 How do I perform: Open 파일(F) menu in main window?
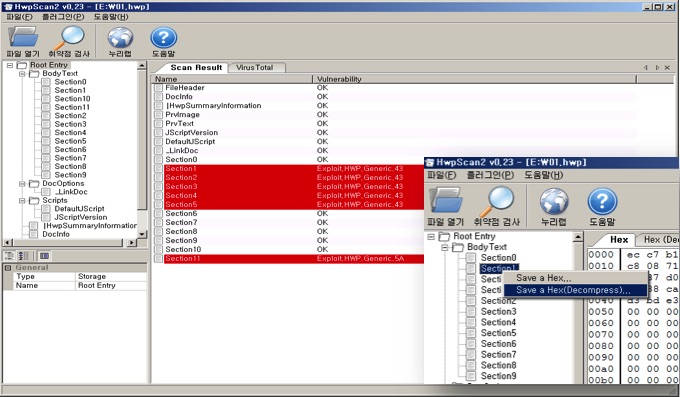pyautogui.click(x=19, y=17)
